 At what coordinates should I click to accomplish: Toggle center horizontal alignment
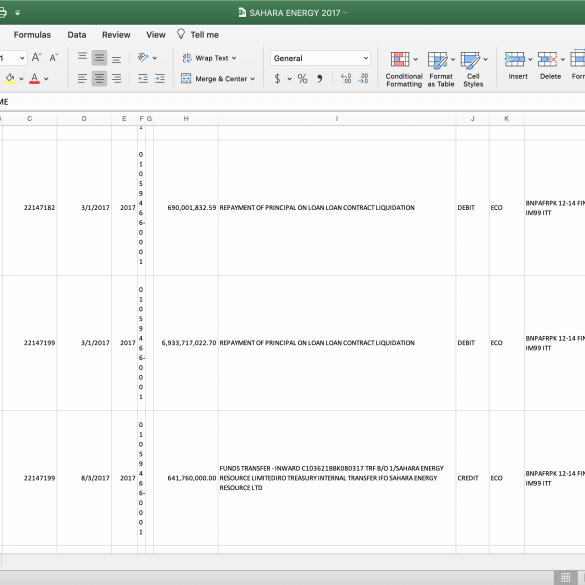point(99,78)
